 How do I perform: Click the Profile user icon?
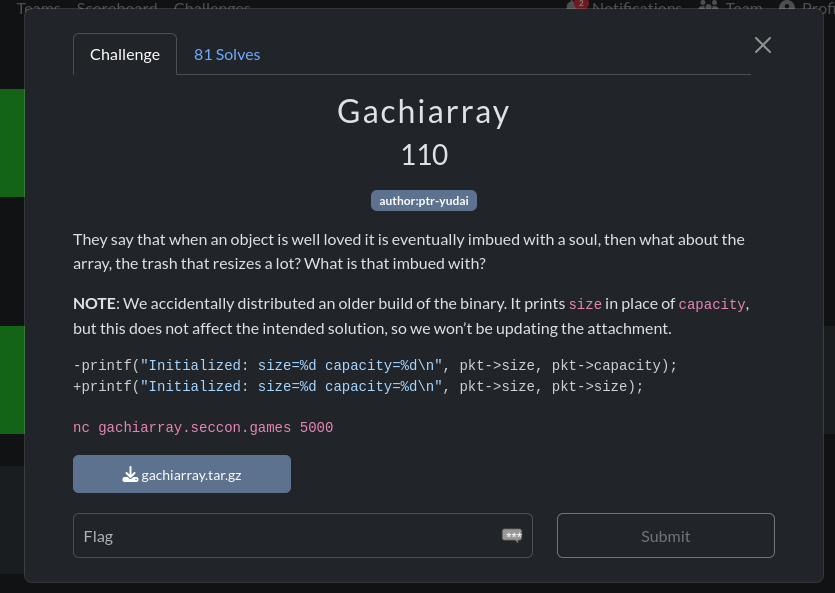coord(787,8)
